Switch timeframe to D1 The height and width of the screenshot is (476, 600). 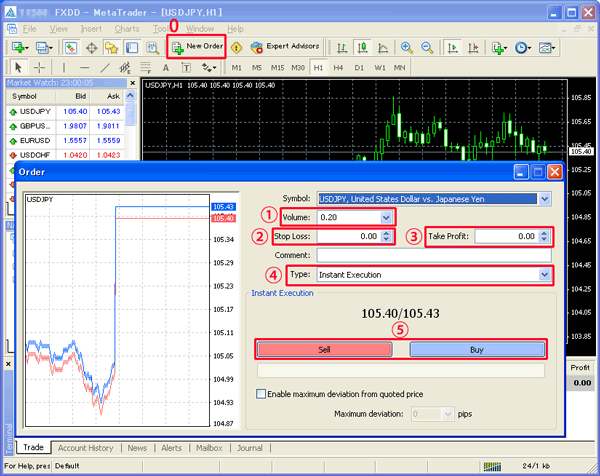coord(359,68)
